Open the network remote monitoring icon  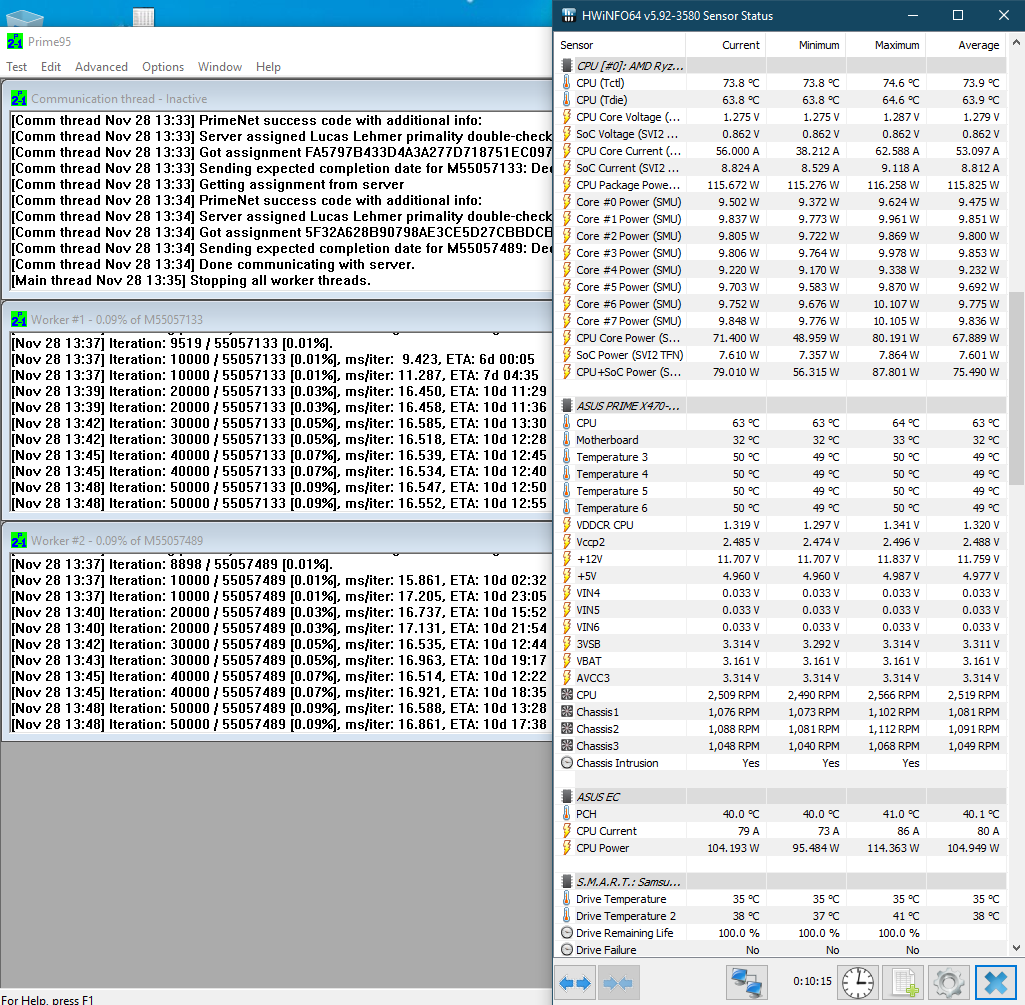[747, 983]
